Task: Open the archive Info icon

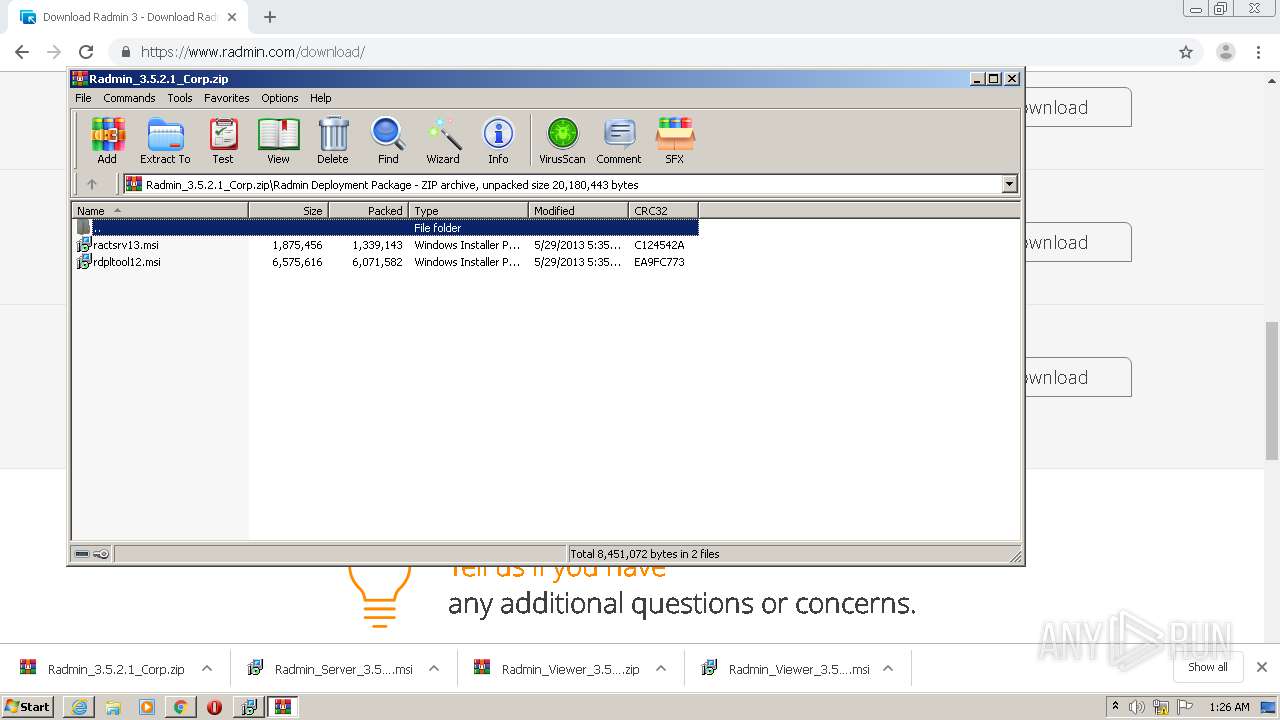Action: tap(498, 140)
